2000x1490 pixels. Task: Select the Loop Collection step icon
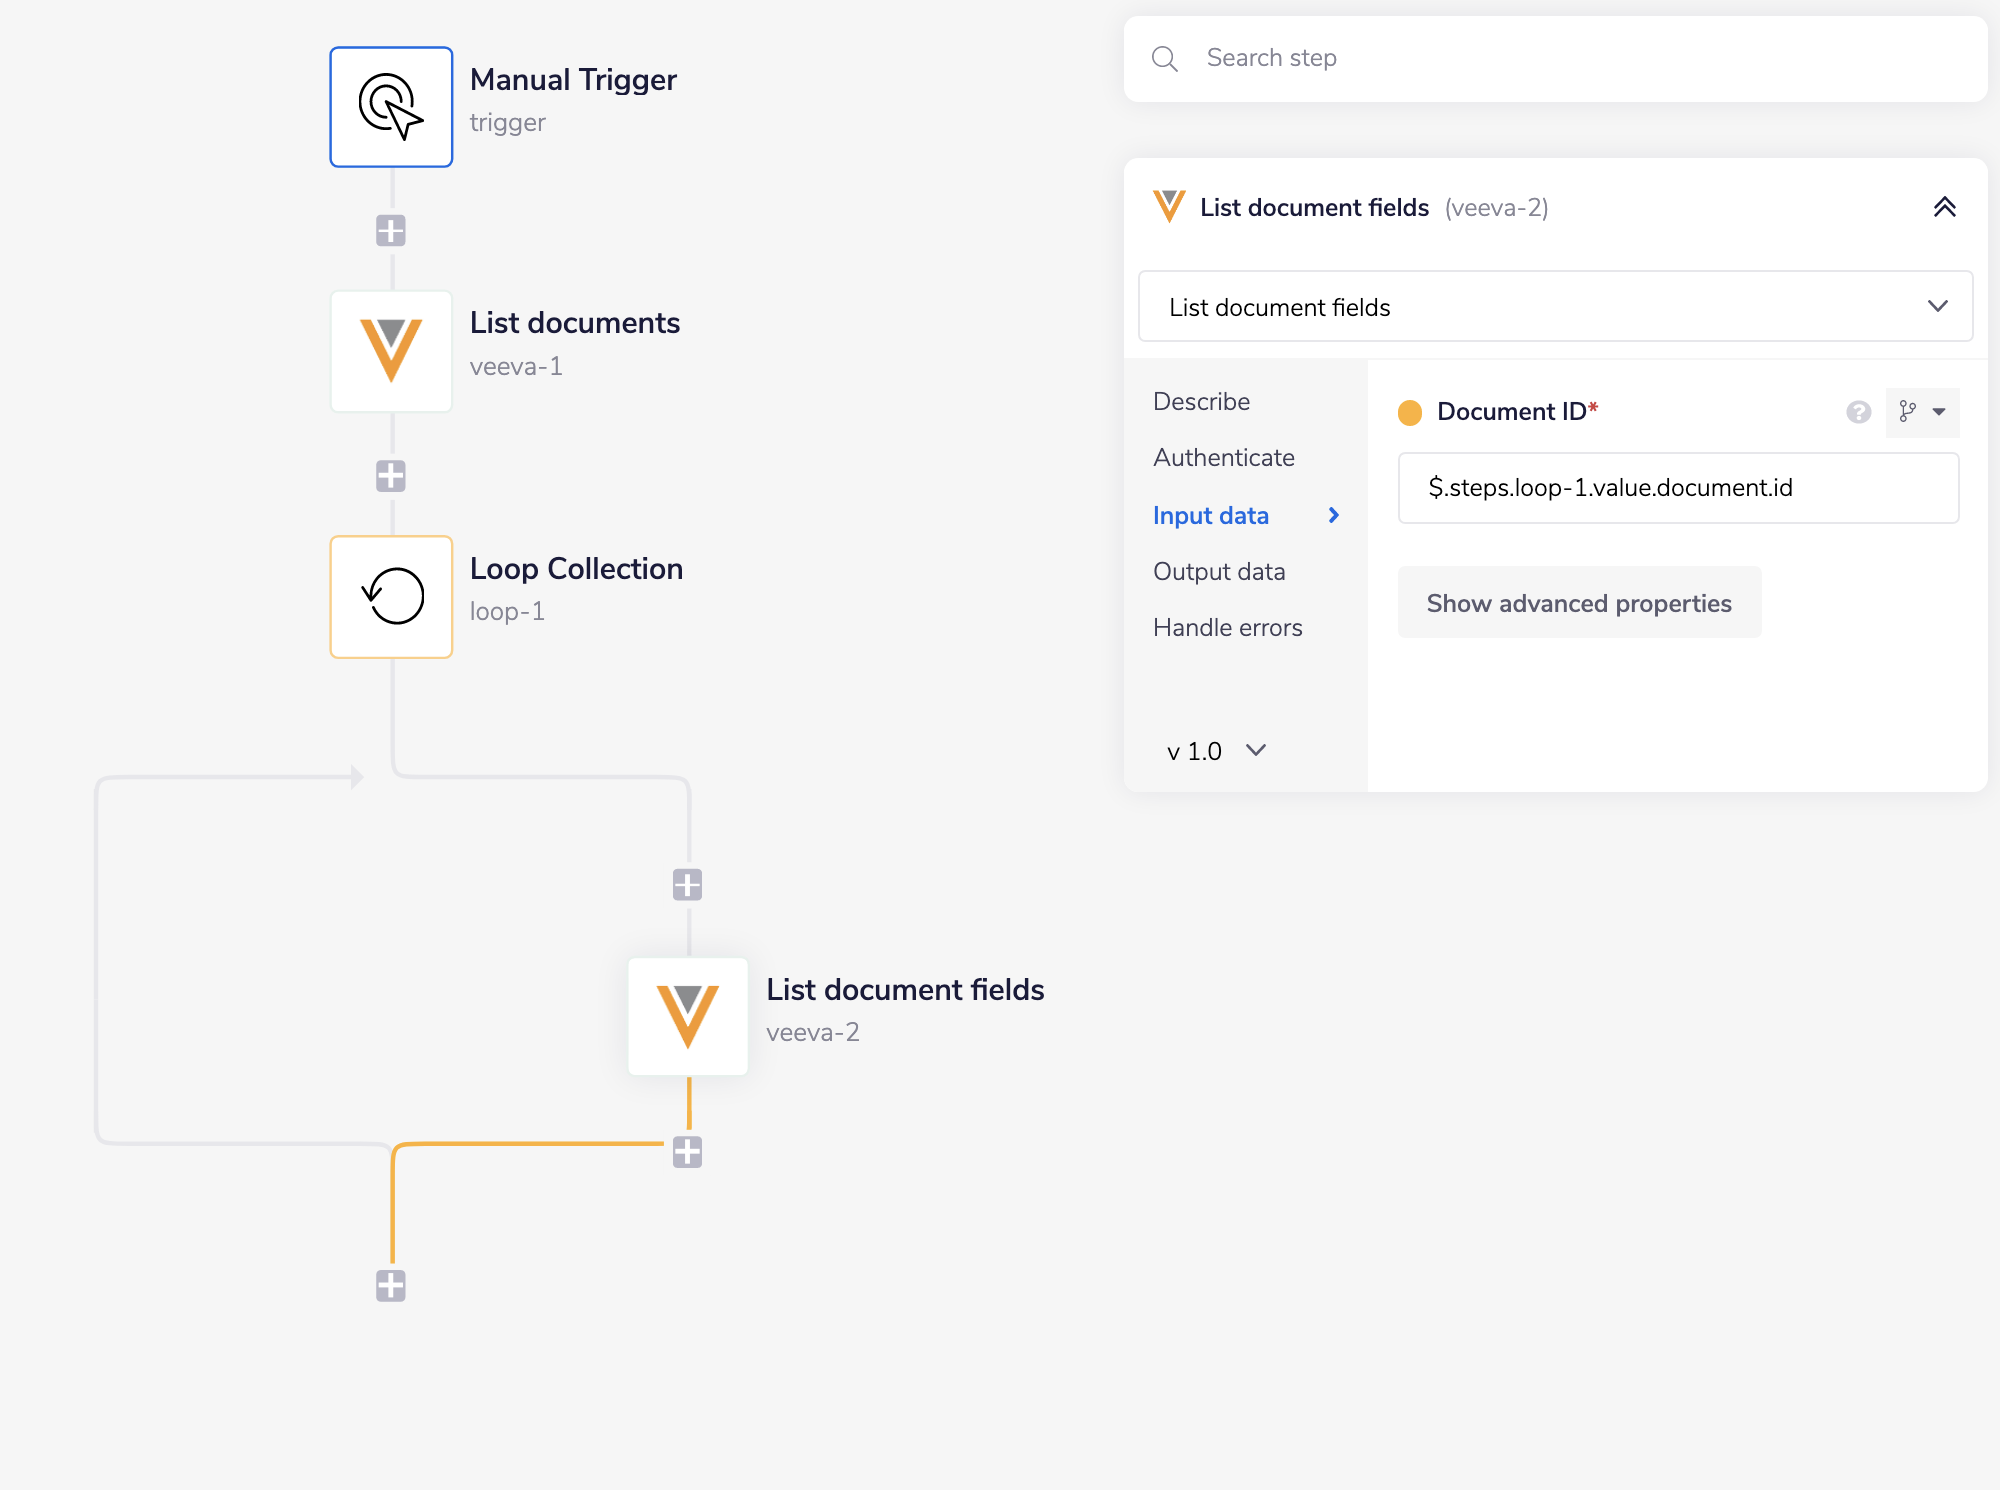tap(391, 597)
